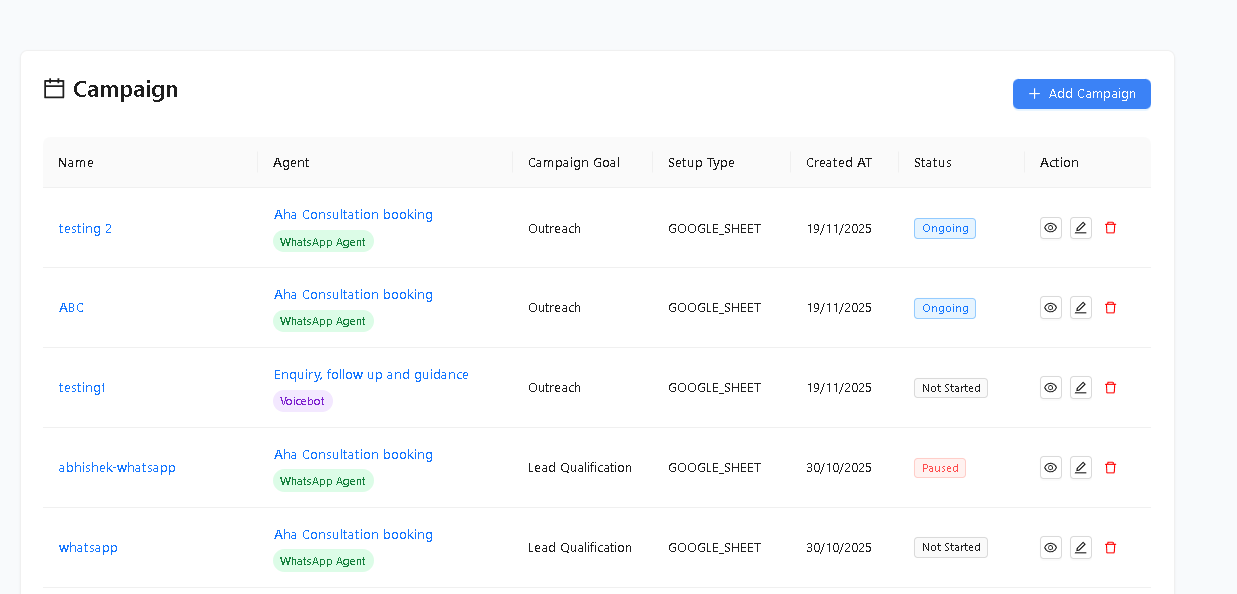Screen dimensions: 1237x594
Task: Click the pencil icon in the whatsapp row
Action: click(x=1080, y=548)
